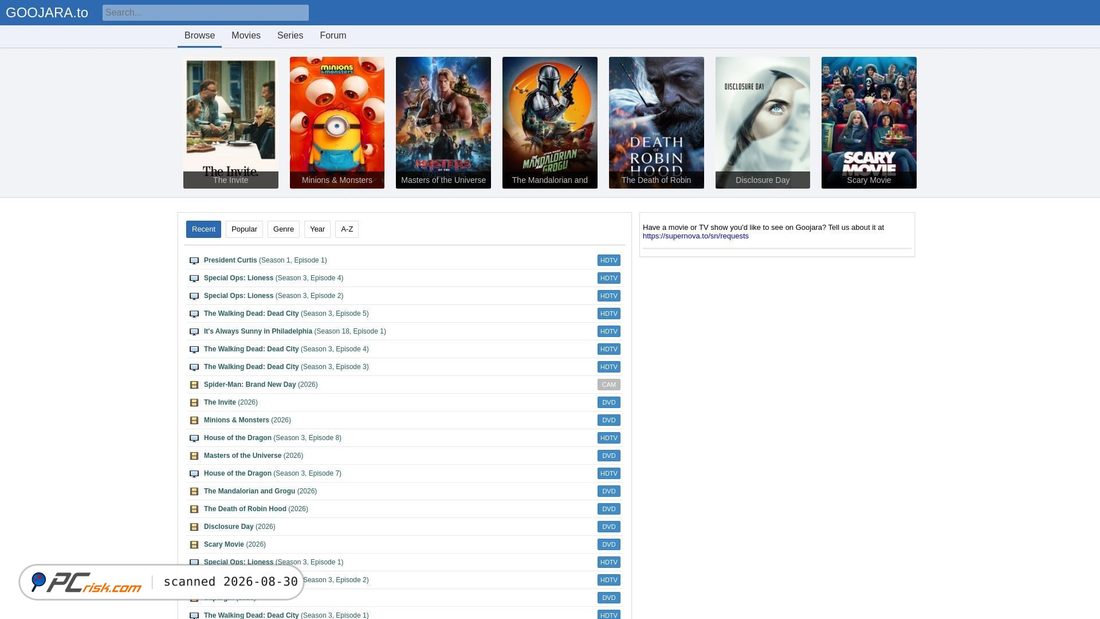The width and height of the screenshot is (1100, 619).
Task: Click TV icon beside House of the Dragon Episode 8
Action: [194, 438]
